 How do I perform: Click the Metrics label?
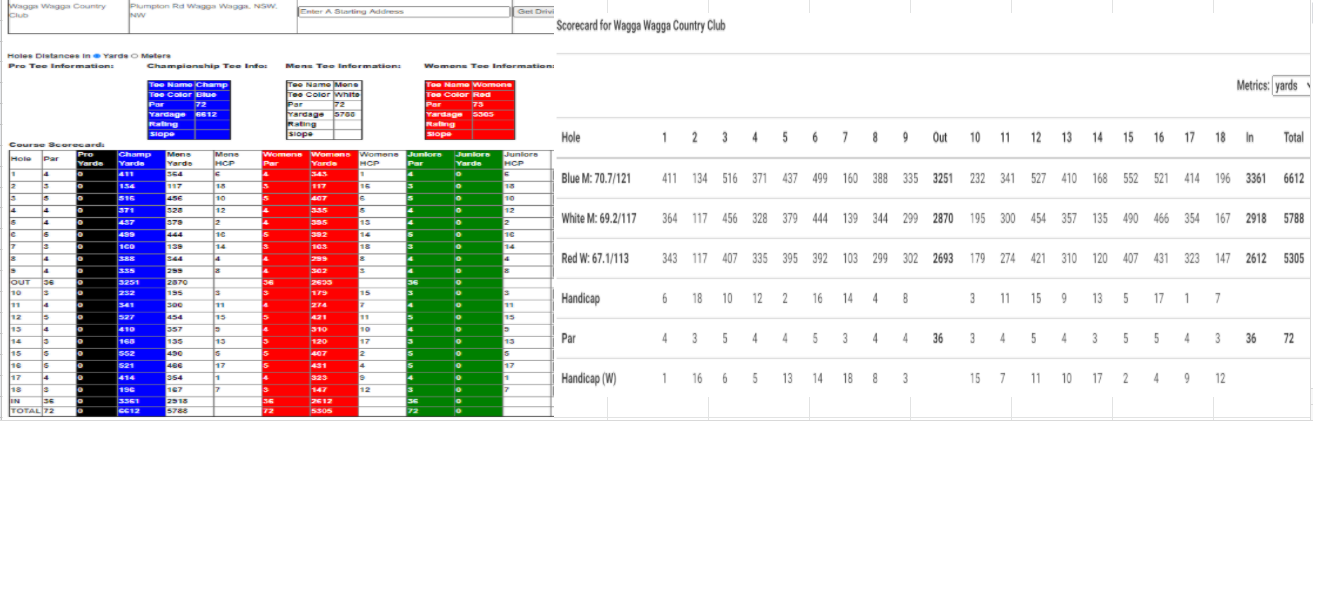1252,86
